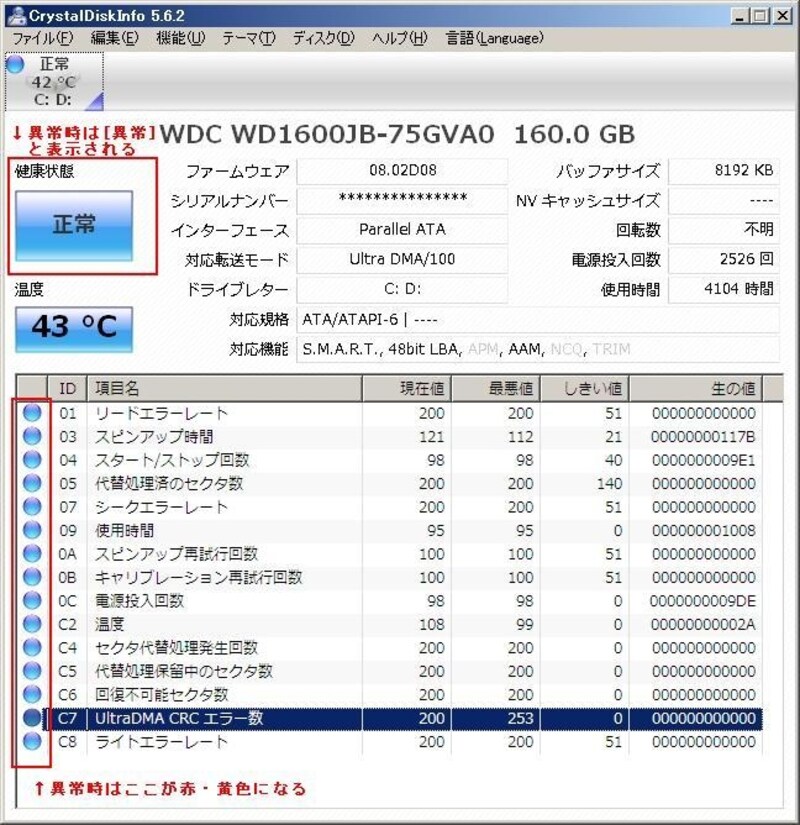Viewport: 800px width, 825px height.
Task: Click the 生の値 column header
Action: (x=696, y=388)
